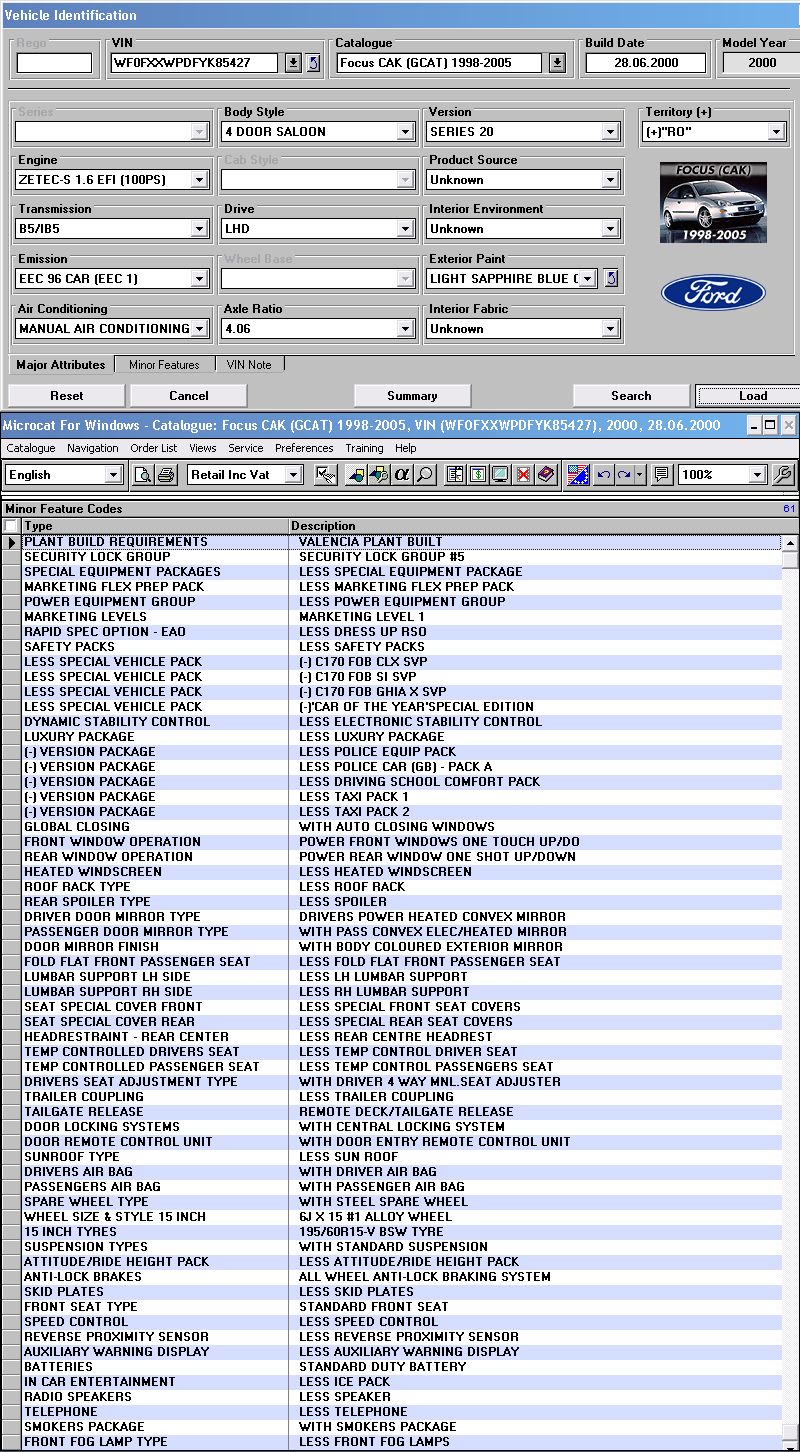Expand the Engine dropdown list

(x=199, y=181)
